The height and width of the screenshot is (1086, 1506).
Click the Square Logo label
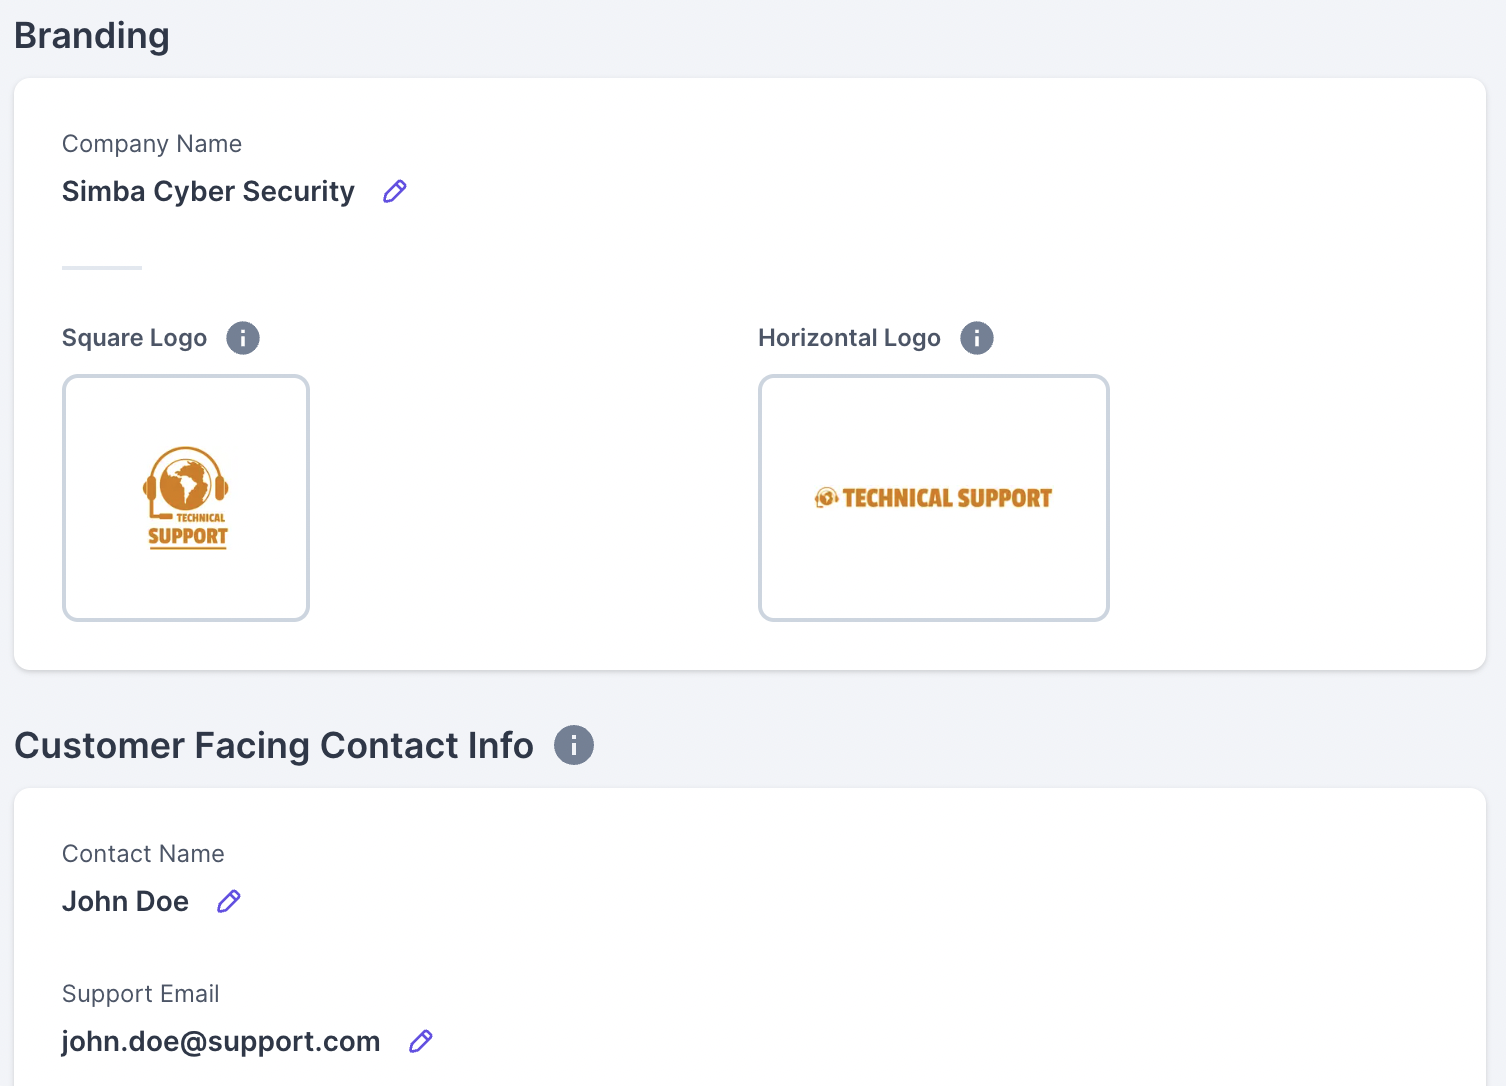(x=134, y=338)
